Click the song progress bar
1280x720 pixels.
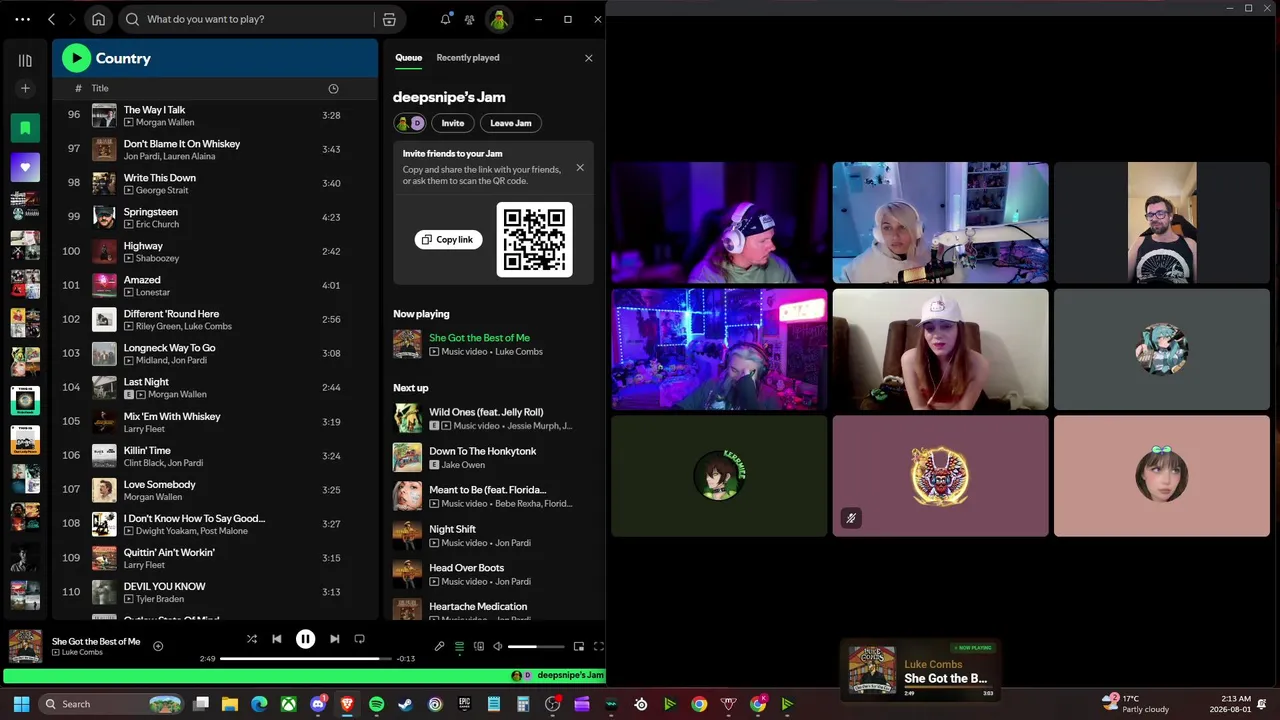(x=306, y=659)
